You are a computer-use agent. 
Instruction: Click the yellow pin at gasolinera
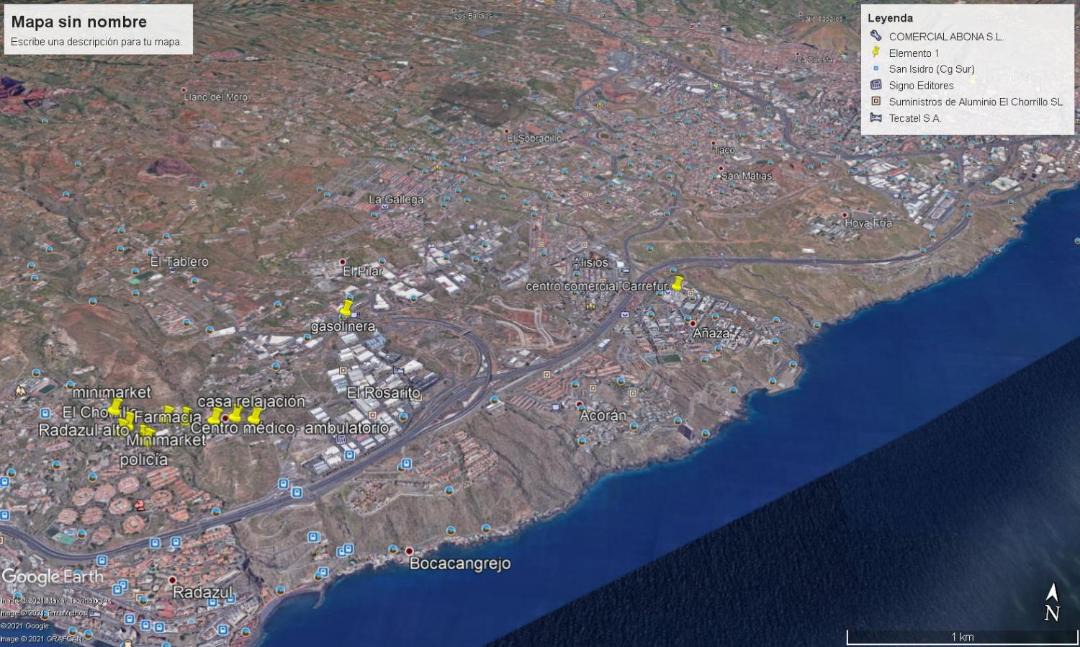347,307
